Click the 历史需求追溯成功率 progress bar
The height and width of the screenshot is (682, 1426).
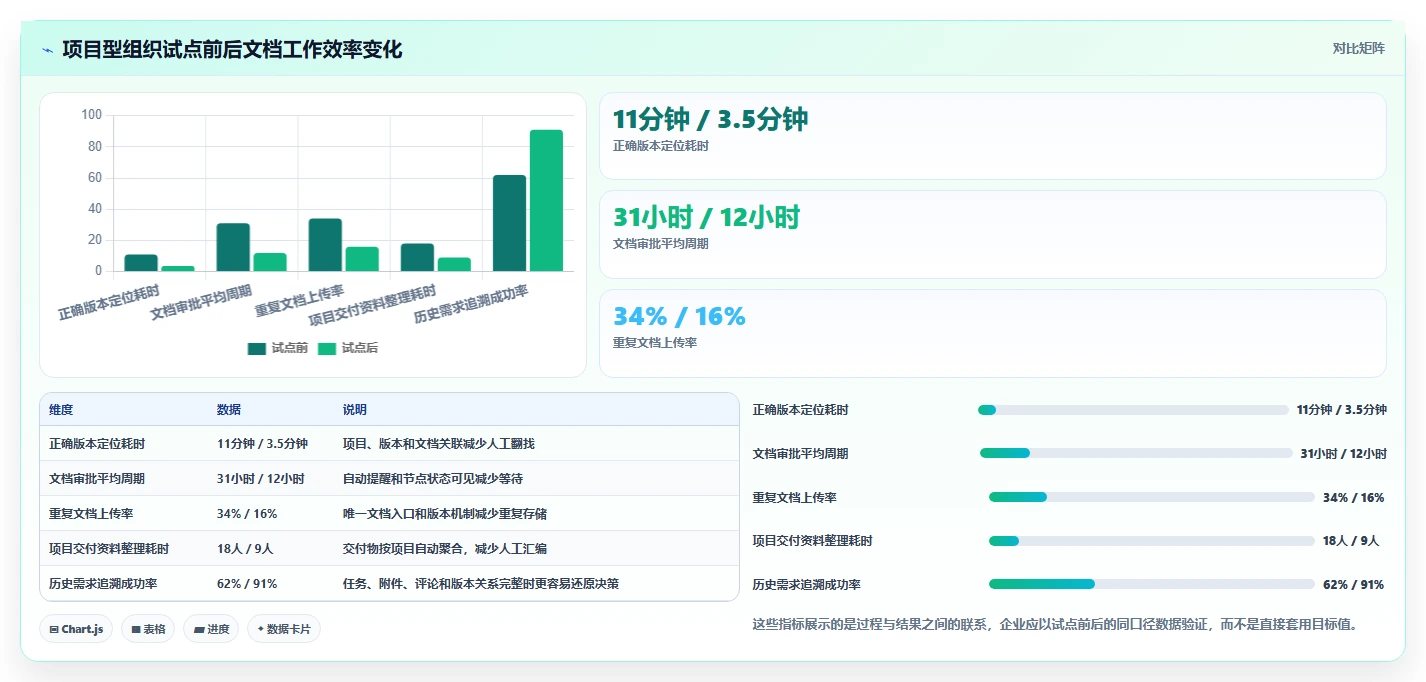coord(1152,584)
